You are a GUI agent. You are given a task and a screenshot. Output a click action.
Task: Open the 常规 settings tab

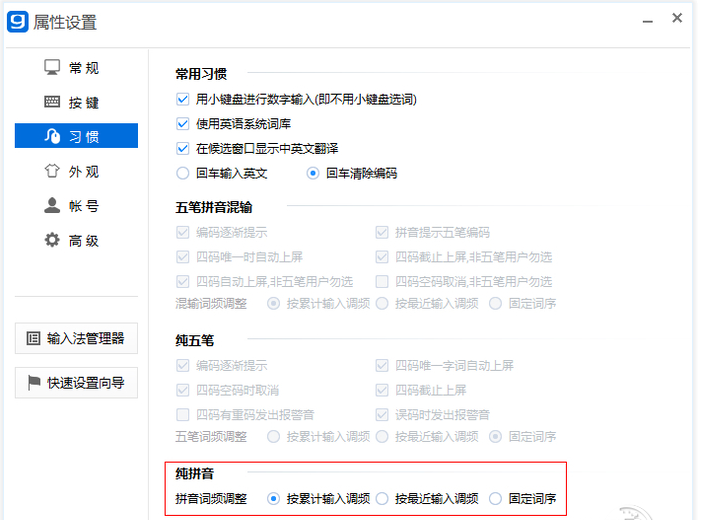(x=76, y=67)
